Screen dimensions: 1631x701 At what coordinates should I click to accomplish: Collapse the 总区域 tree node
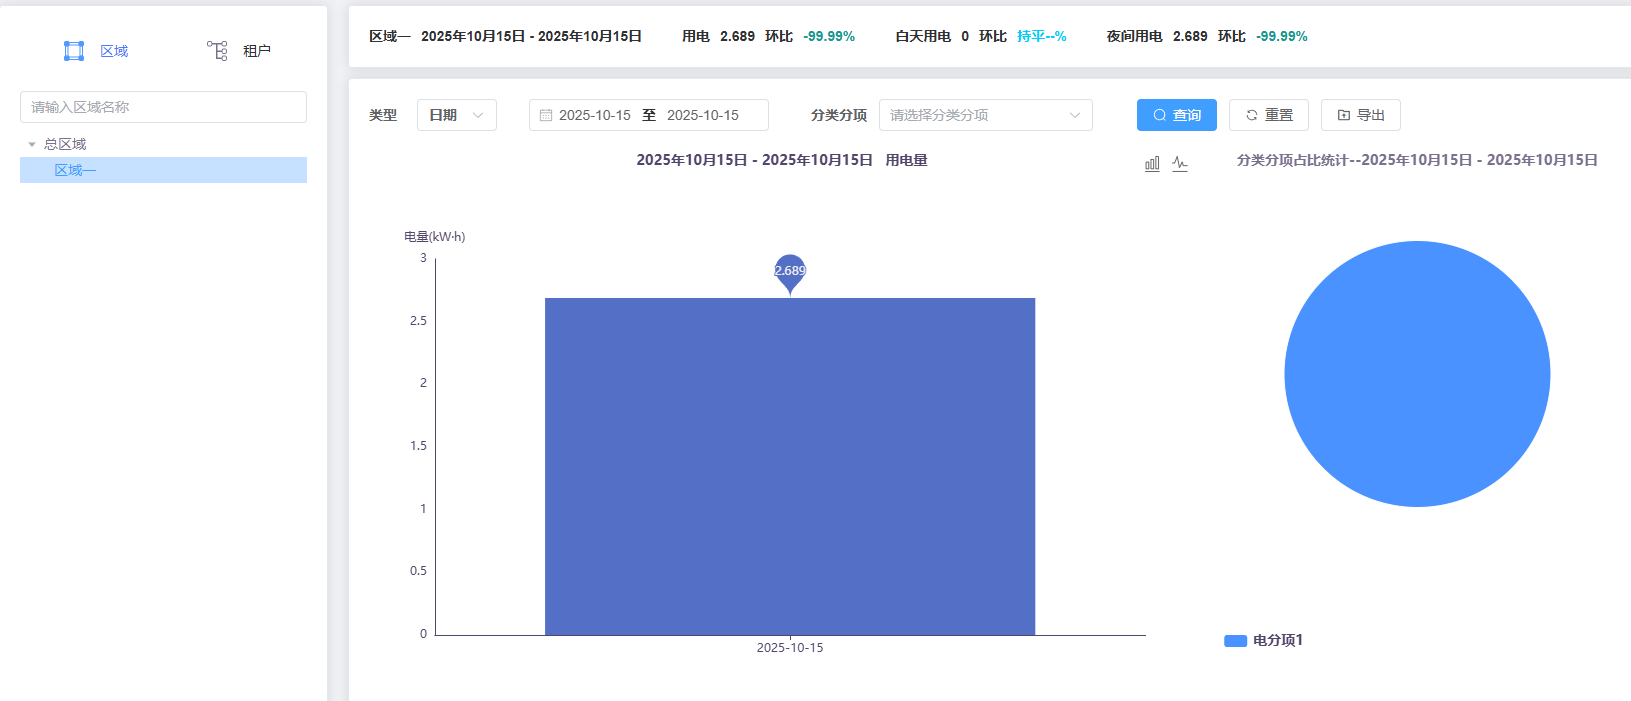pos(32,145)
